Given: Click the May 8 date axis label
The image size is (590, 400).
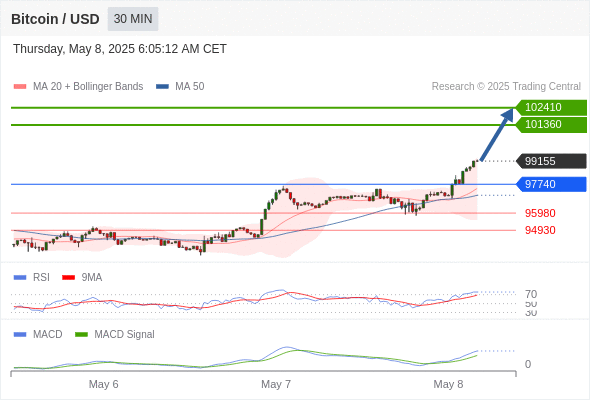Looking at the screenshot, I should pos(448,384).
